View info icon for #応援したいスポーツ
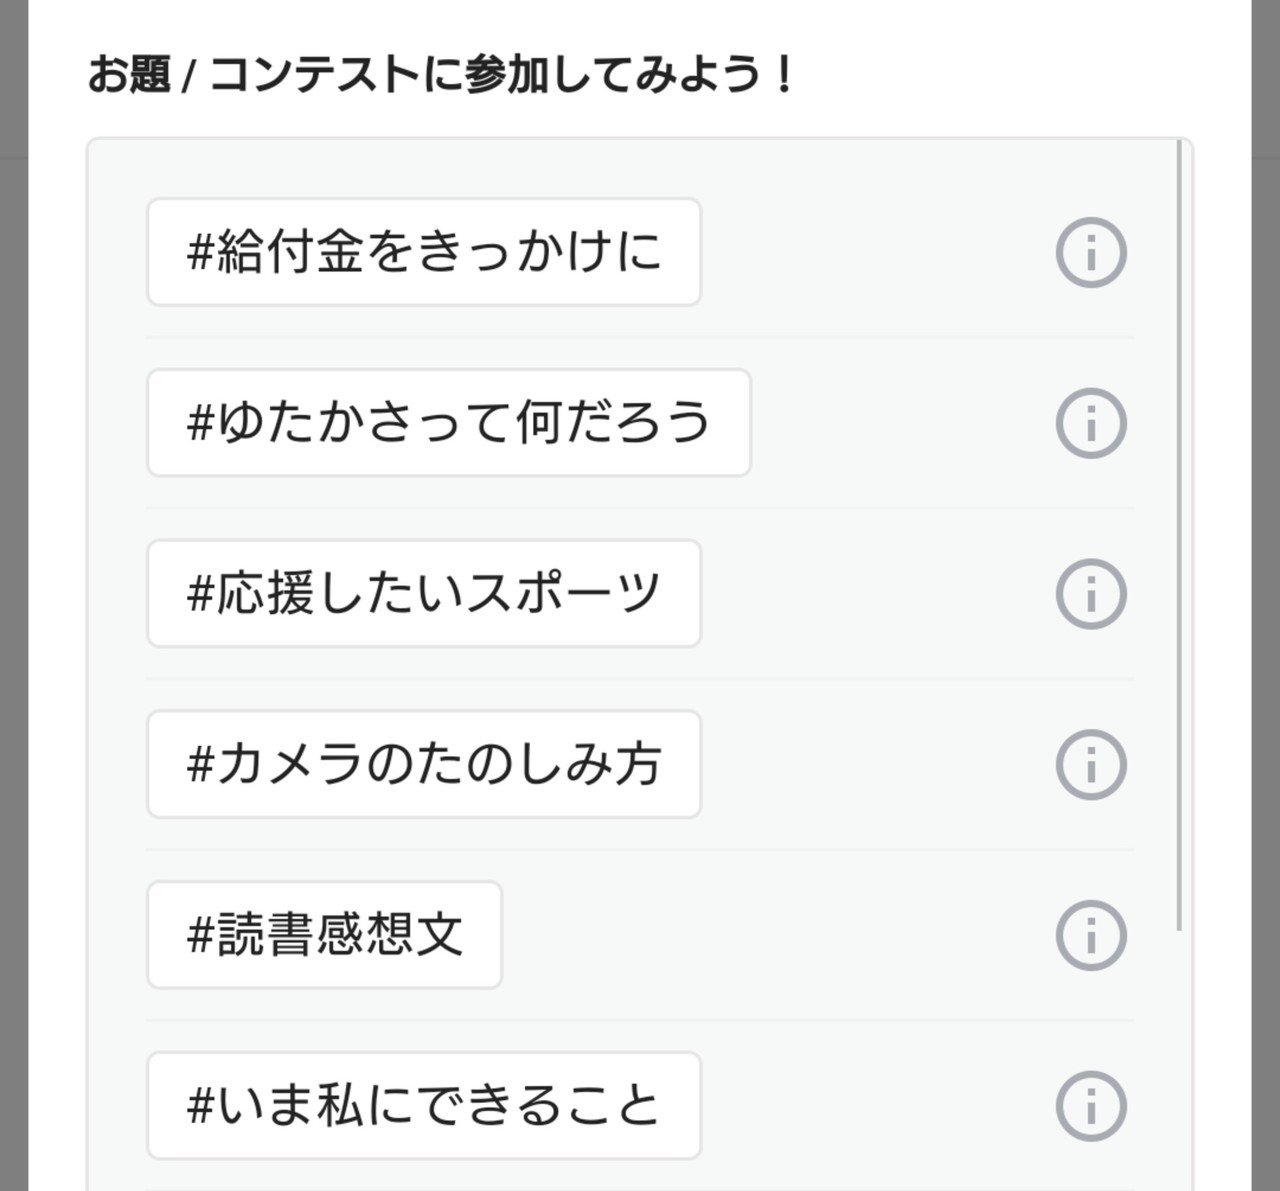 coord(1091,594)
